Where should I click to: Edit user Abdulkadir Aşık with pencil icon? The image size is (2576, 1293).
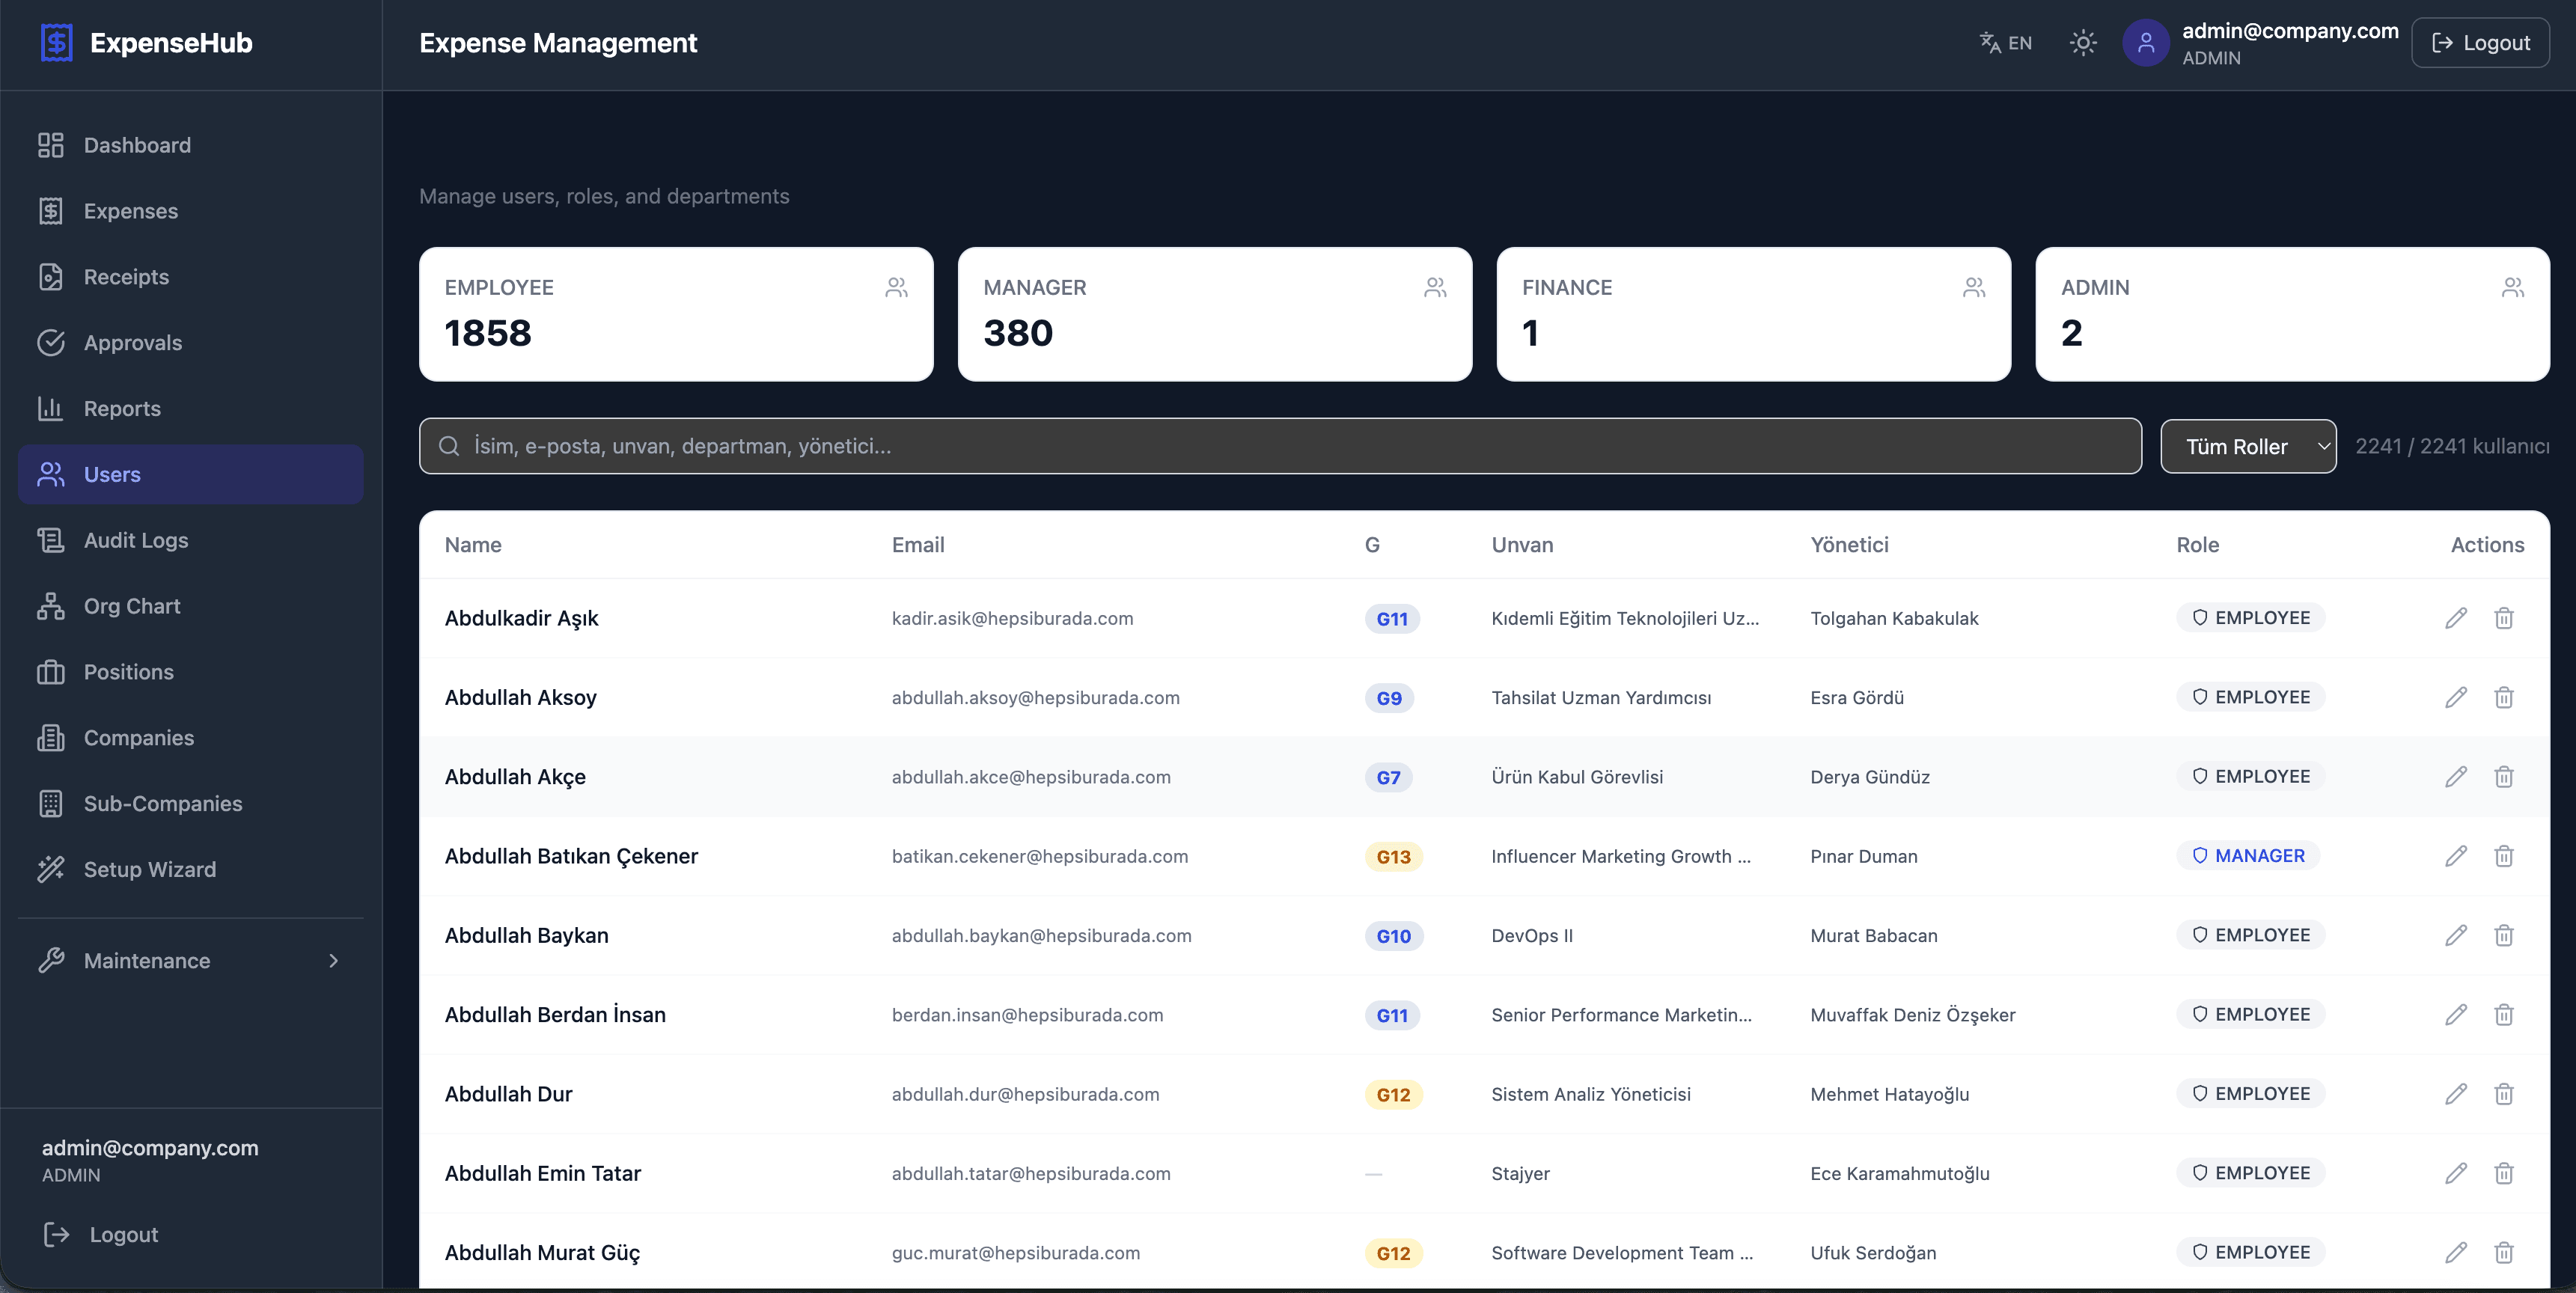pyautogui.click(x=2456, y=618)
